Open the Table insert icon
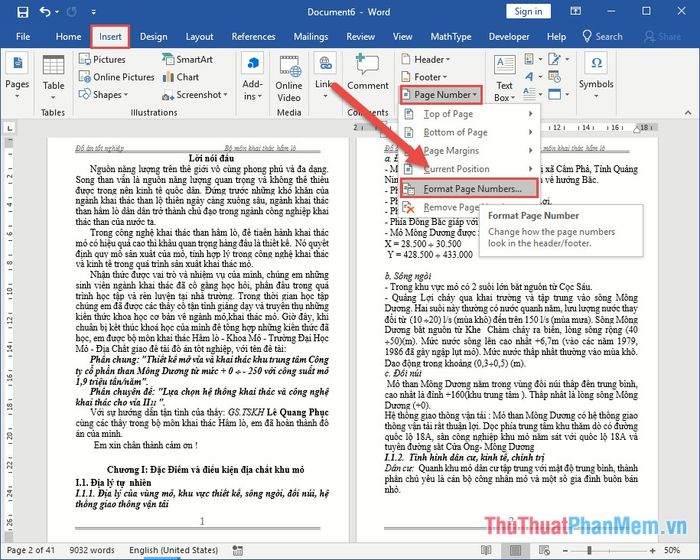 [x=54, y=65]
